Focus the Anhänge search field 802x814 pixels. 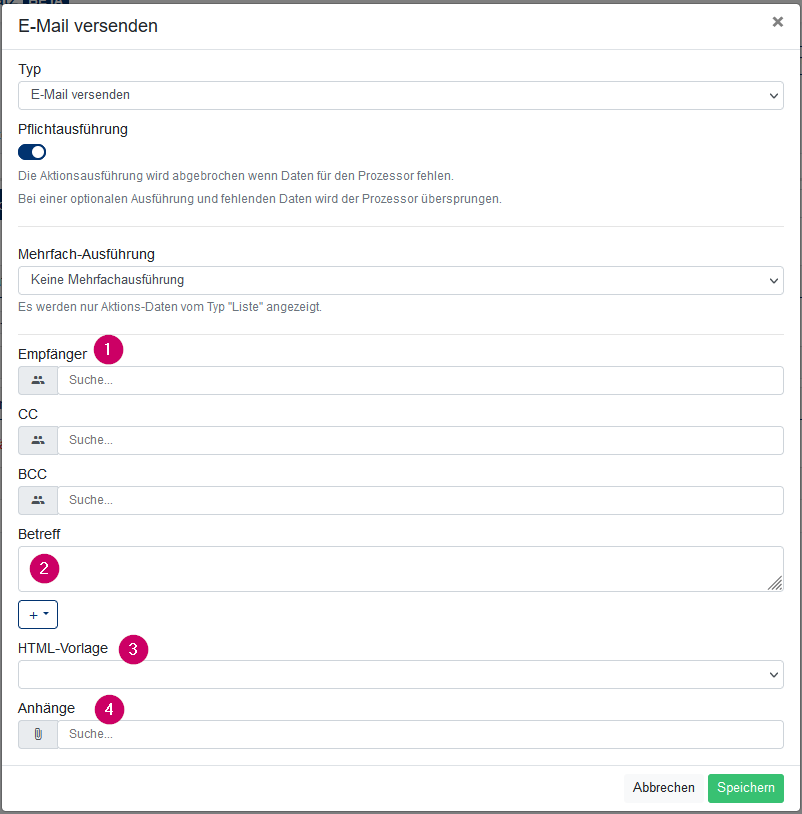[420, 734]
